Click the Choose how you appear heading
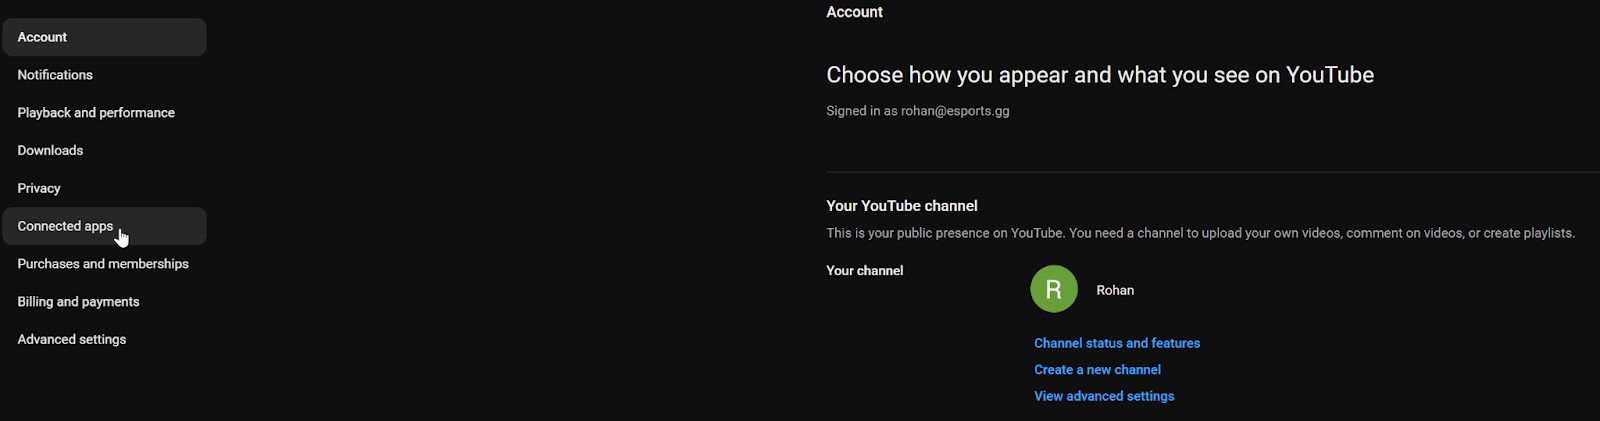1600x421 pixels. pos(1100,75)
